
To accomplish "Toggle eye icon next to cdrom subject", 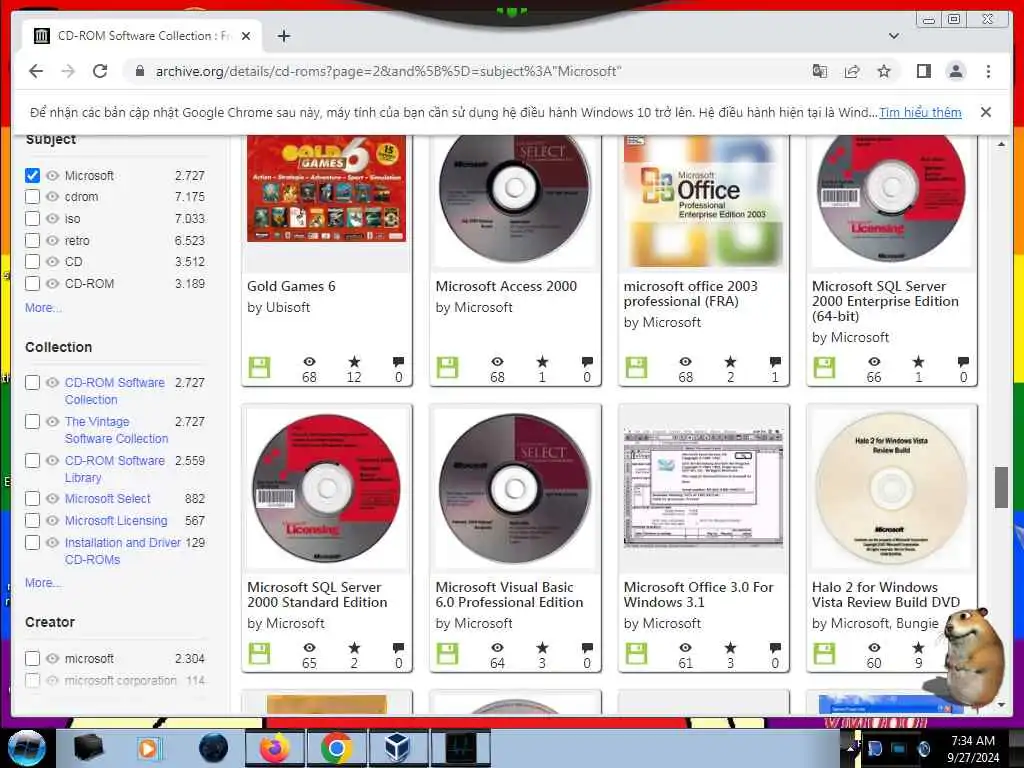I will click(x=52, y=197).
